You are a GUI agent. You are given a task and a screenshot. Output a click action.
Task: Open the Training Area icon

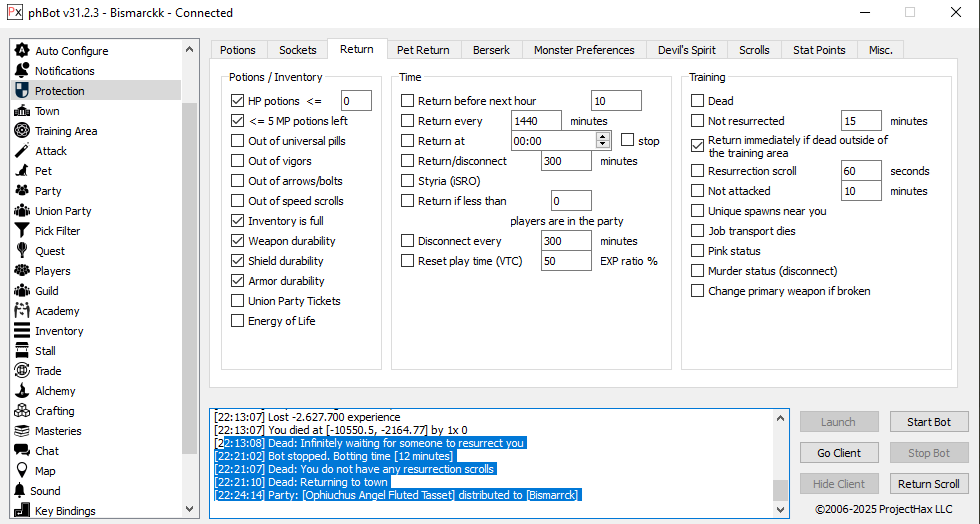[x=22, y=131]
